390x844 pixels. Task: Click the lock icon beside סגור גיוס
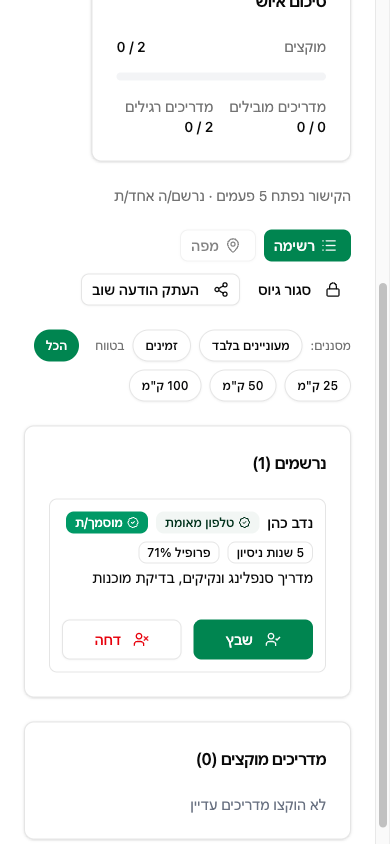pyautogui.click(x=333, y=290)
